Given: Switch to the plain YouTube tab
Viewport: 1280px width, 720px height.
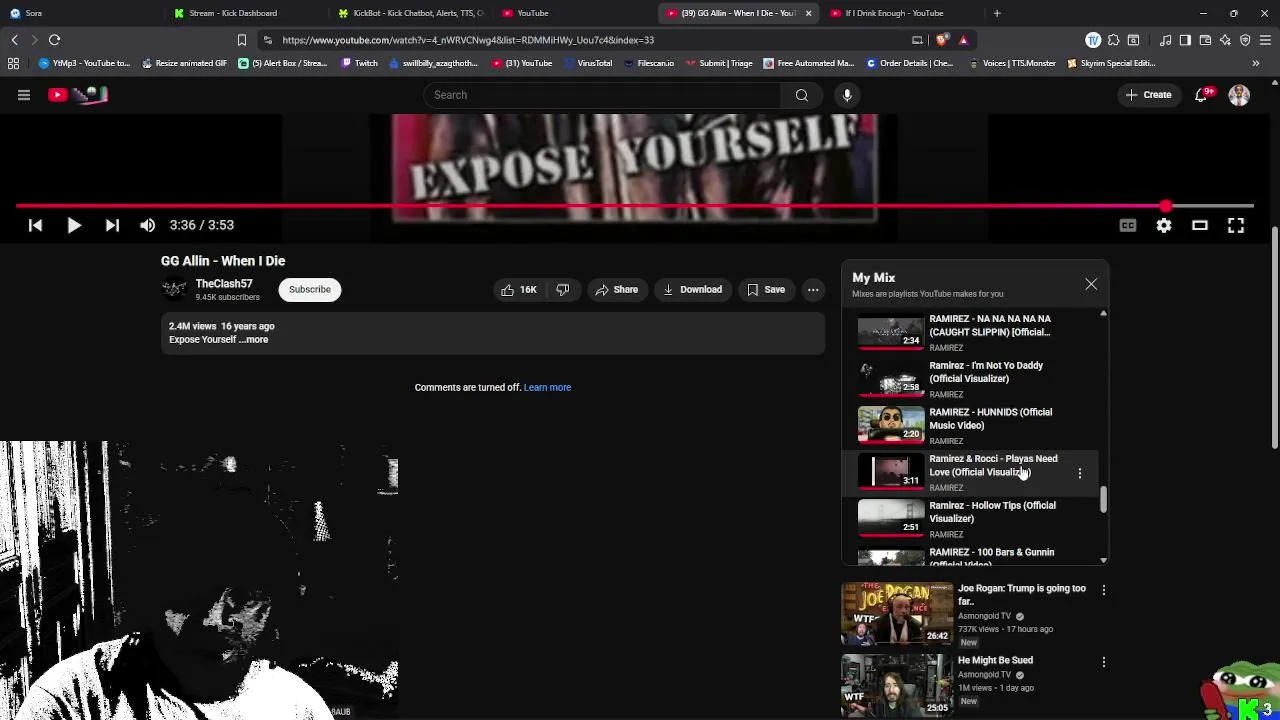Looking at the screenshot, I should coord(575,13).
